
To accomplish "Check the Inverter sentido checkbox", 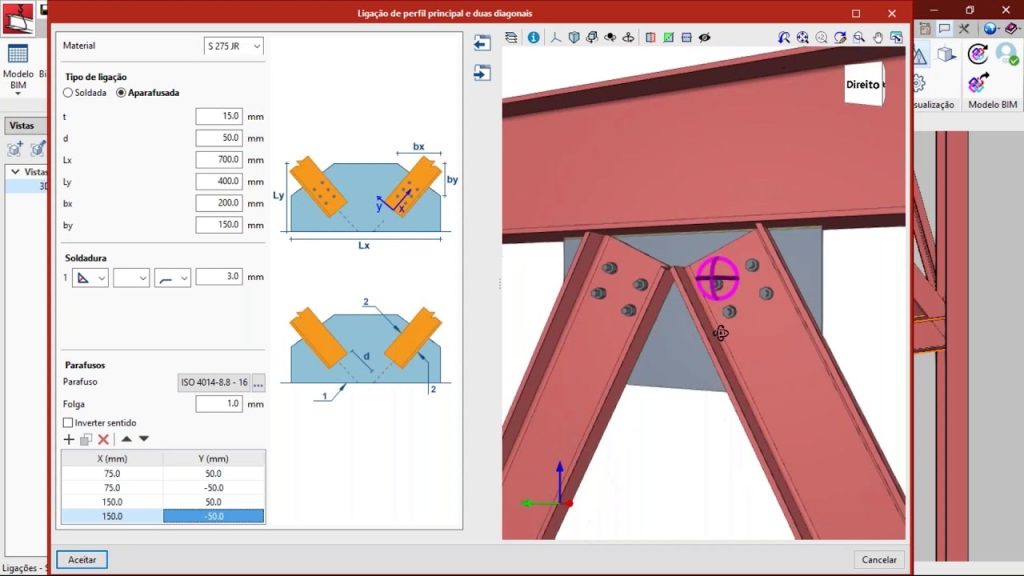I will [68, 422].
